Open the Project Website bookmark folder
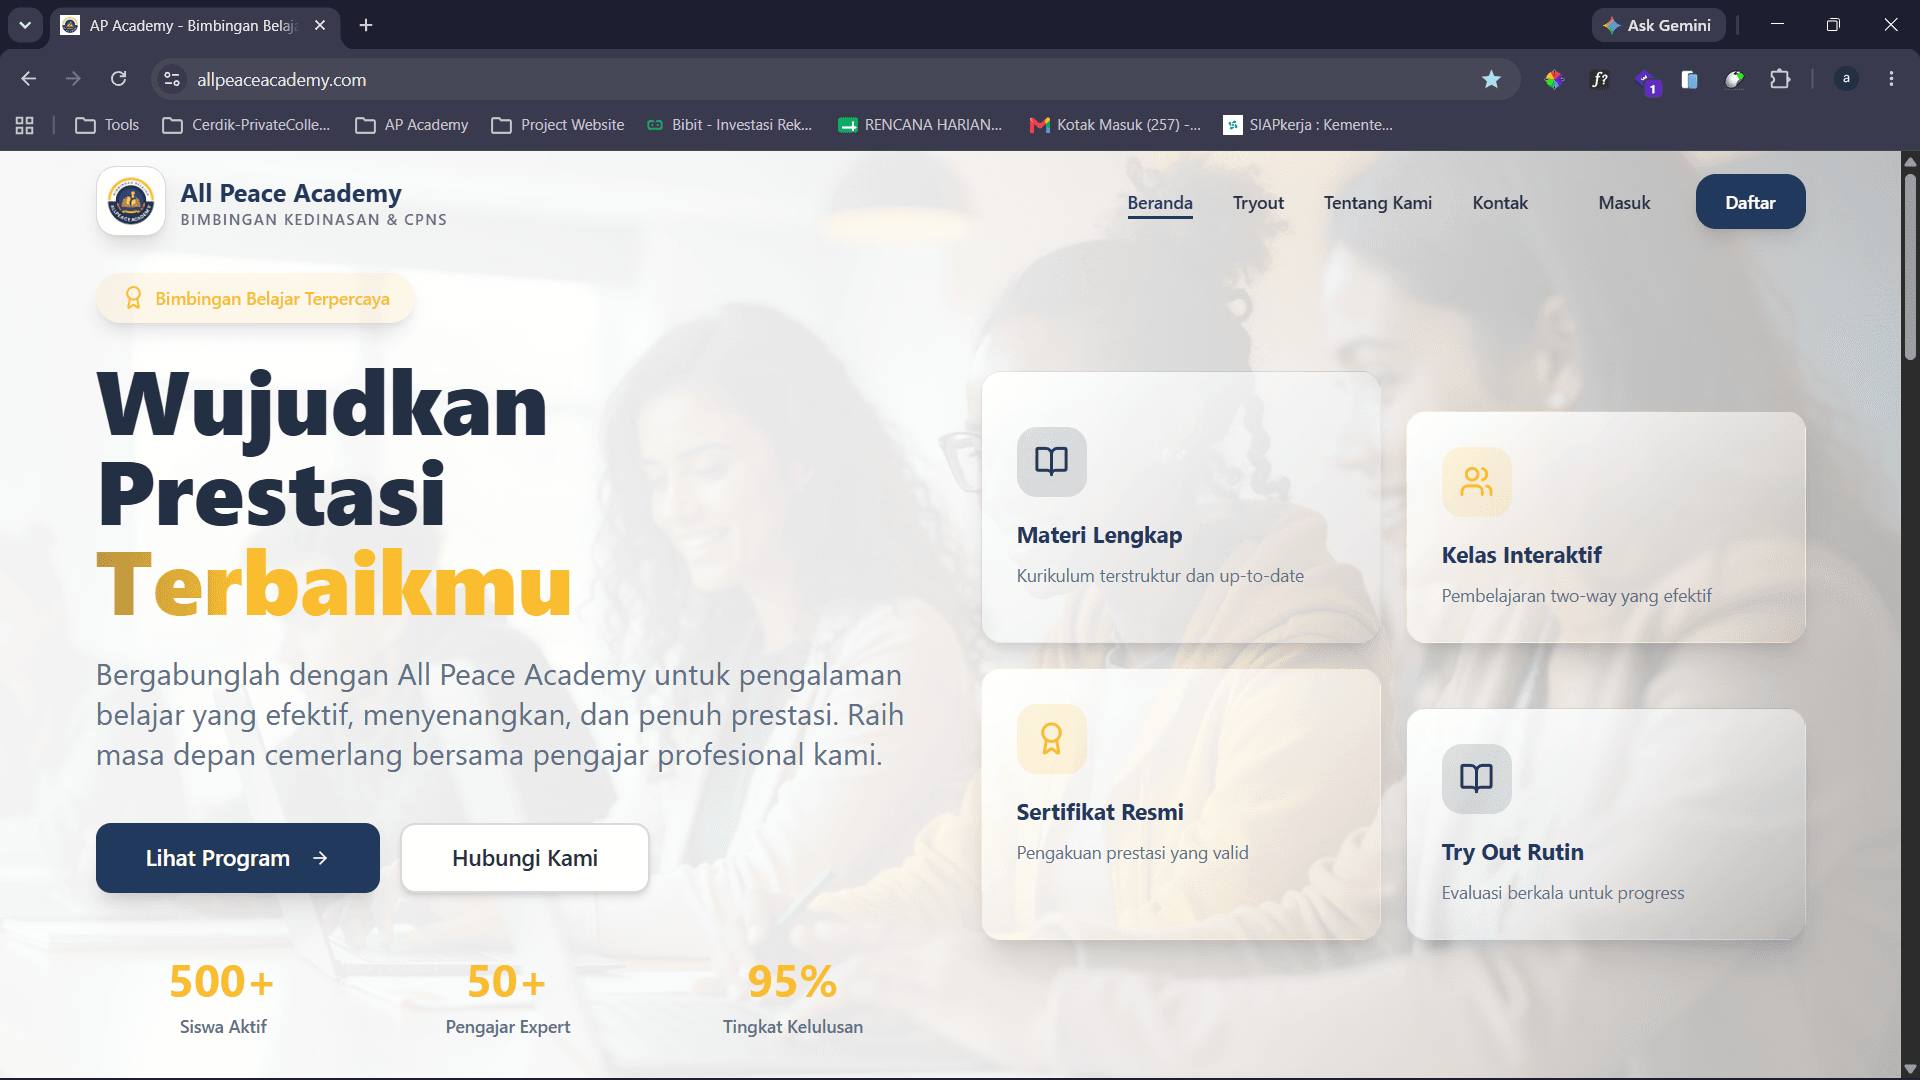Image resolution: width=1920 pixels, height=1080 pixels. pos(558,125)
